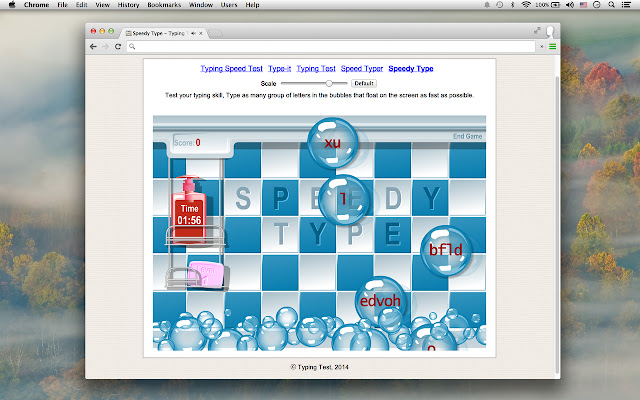Viewport: 640px width, 400px height.
Task: Close the Speedy Type tab
Action: [x=201, y=33]
